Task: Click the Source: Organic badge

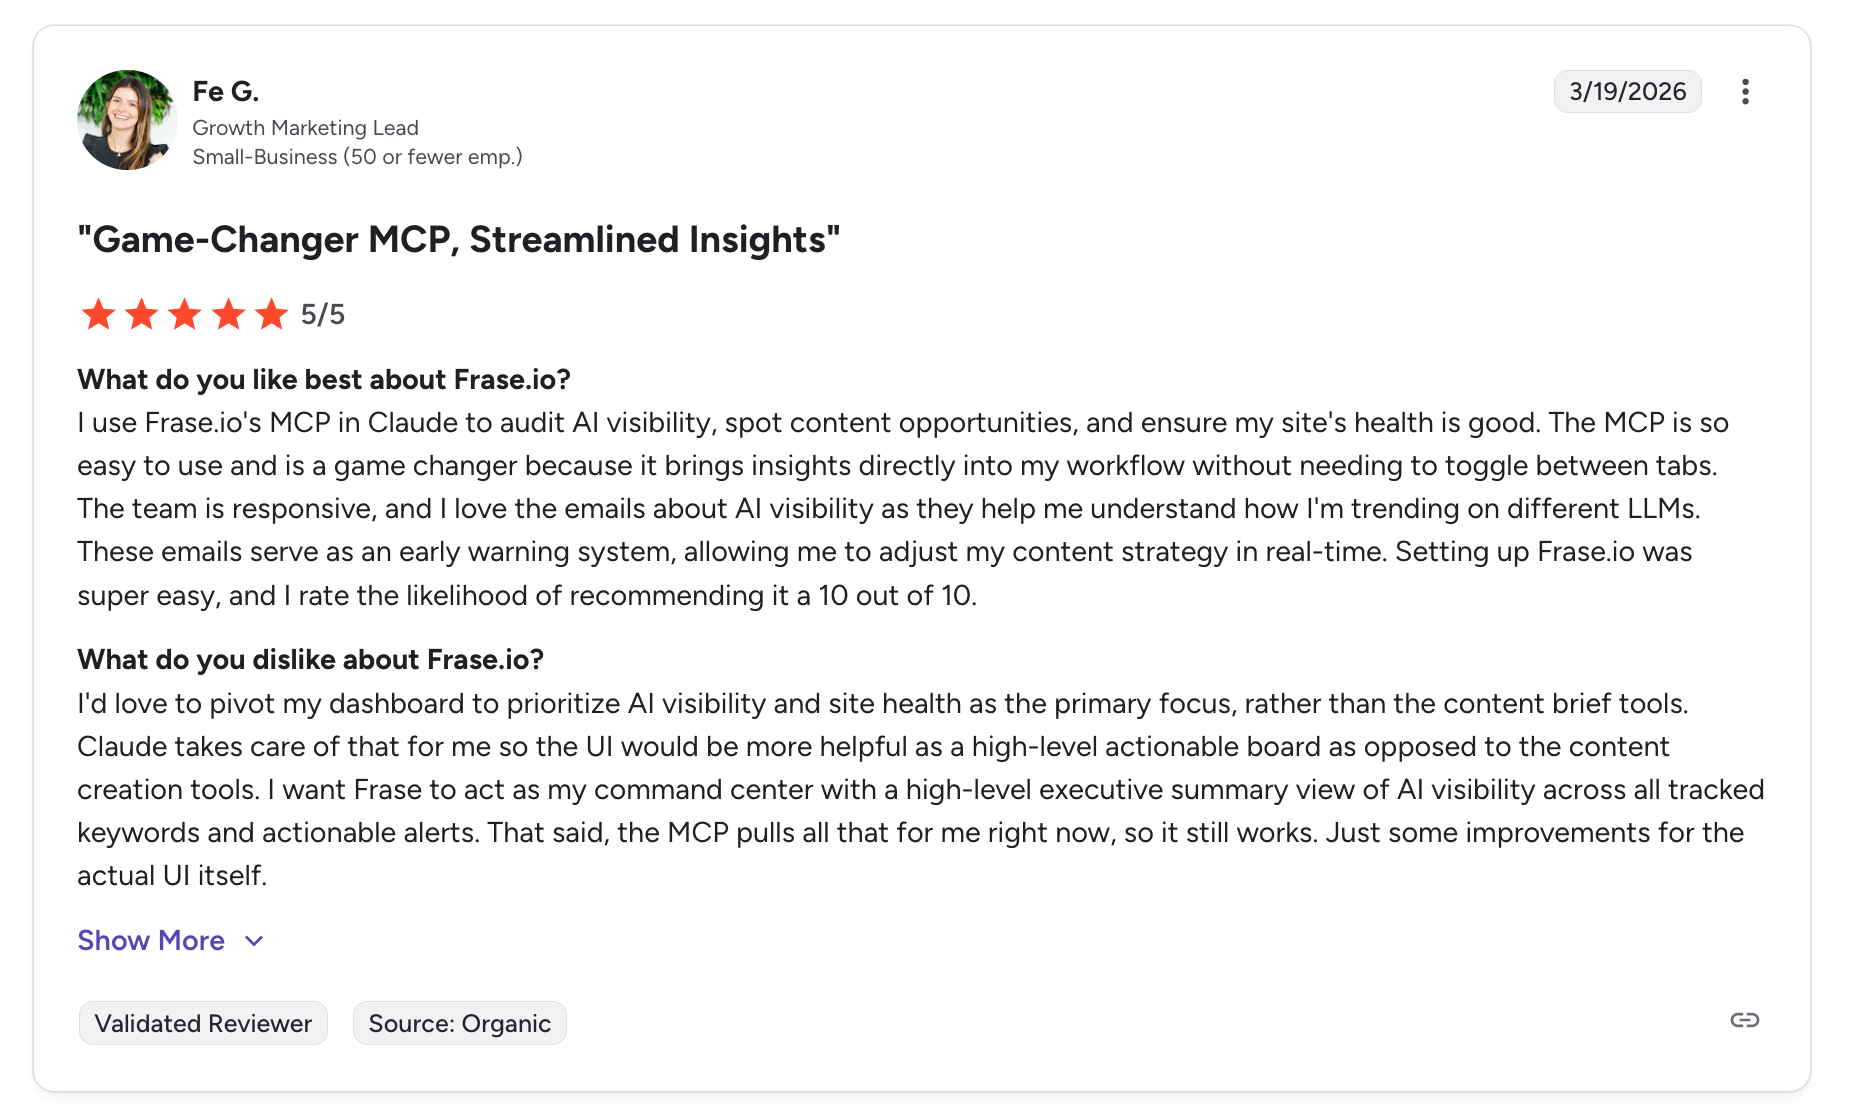Action: click(x=459, y=1023)
